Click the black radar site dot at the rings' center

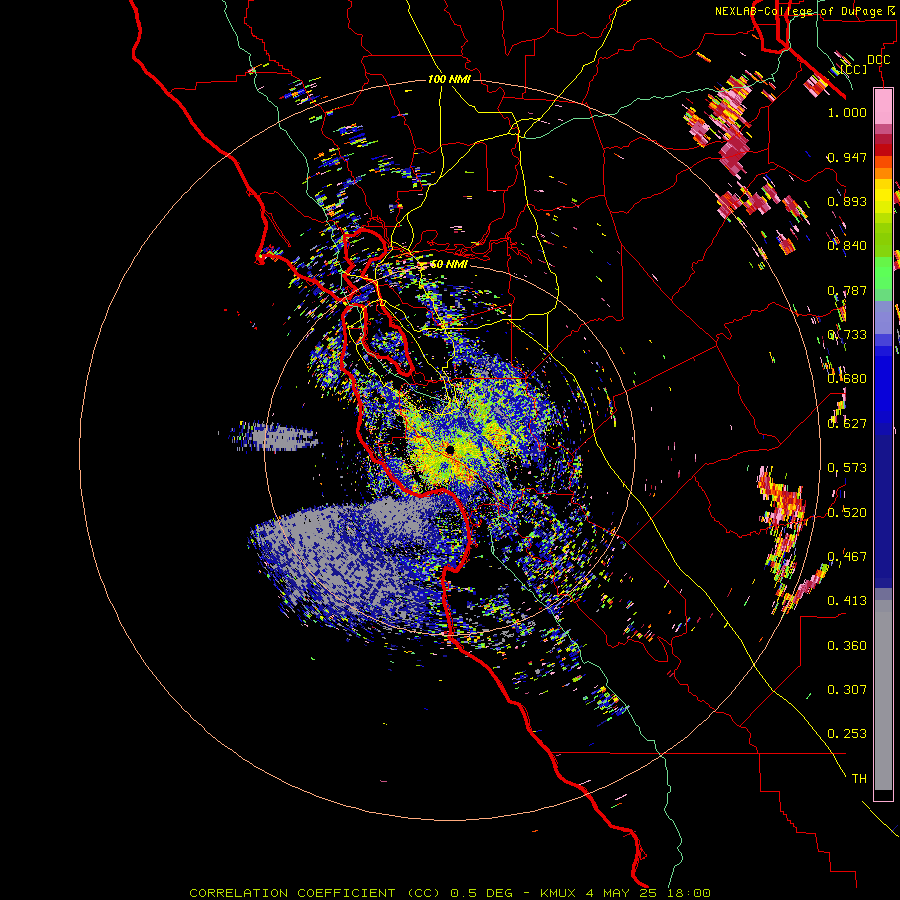pos(450,449)
